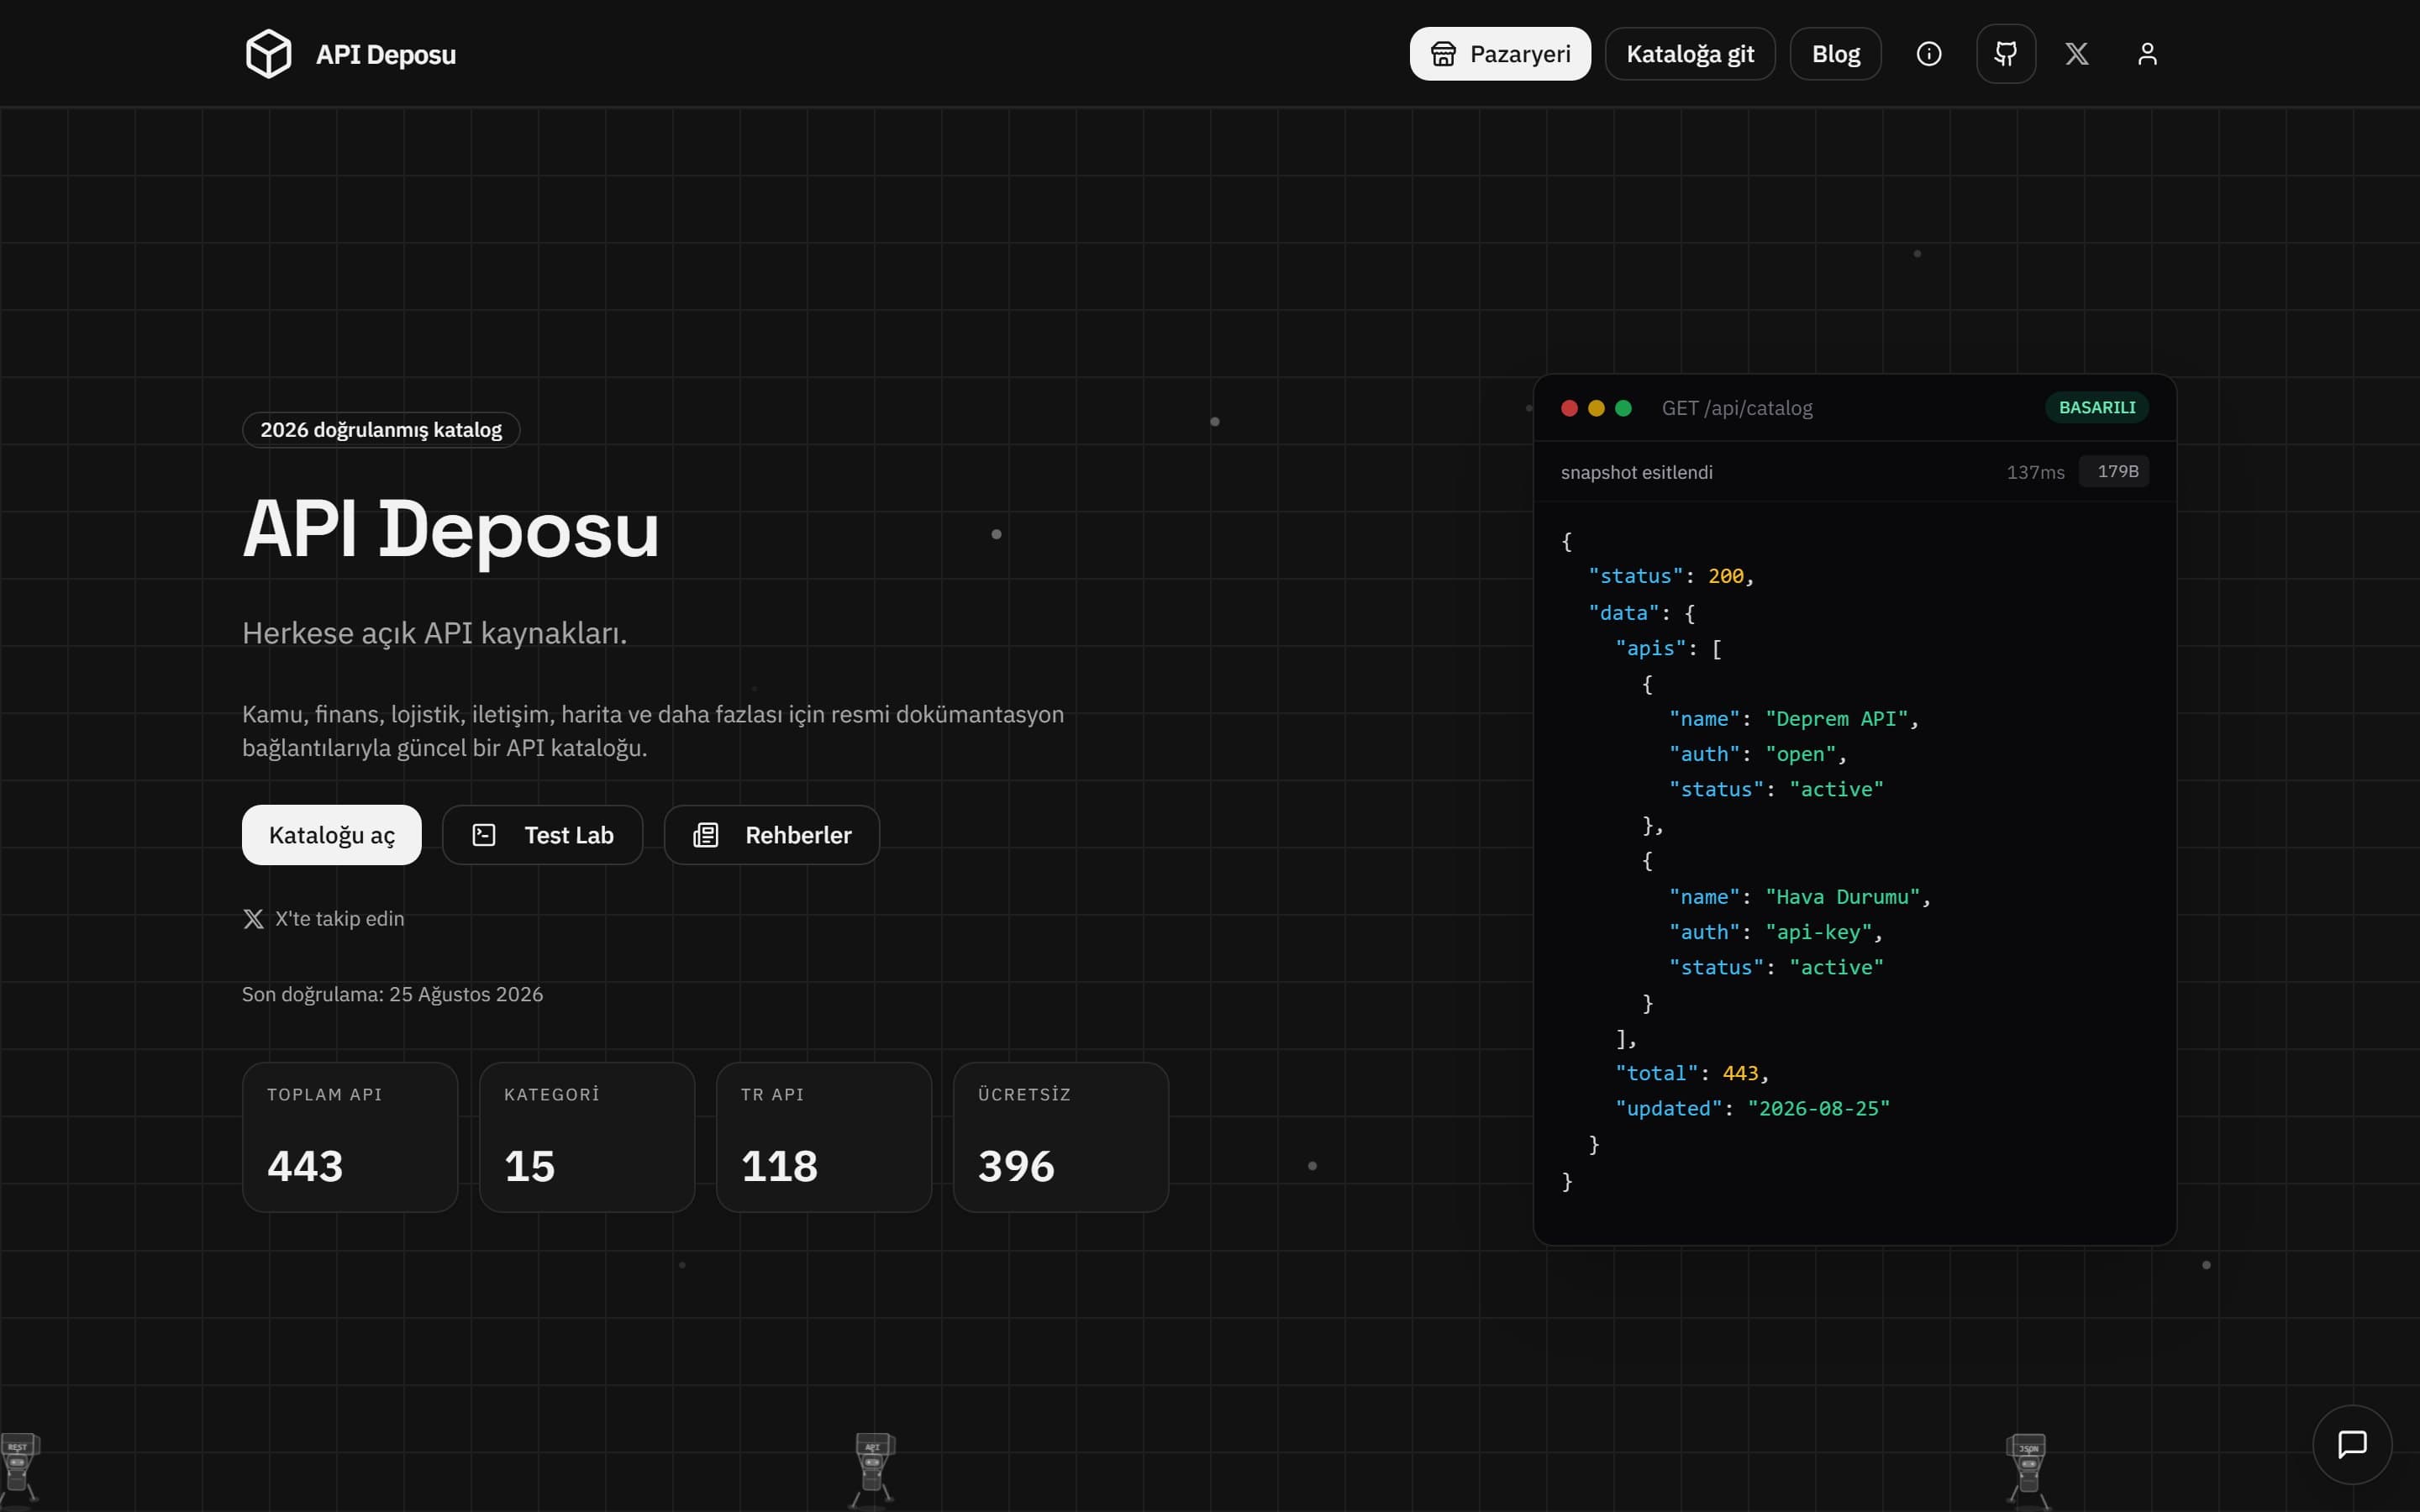
Task: Click "2026-08-25" updated value
Action: (x=1819, y=1109)
